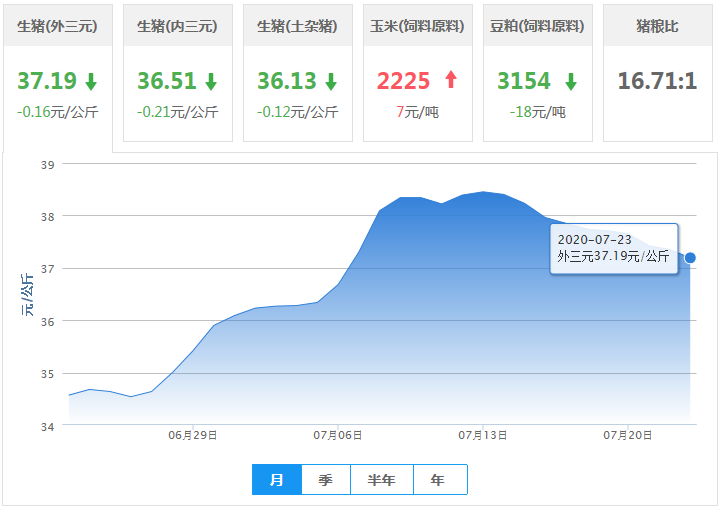Image resolution: width=721 pixels, height=510 pixels.
Task: Set chart period to 半年
Action: click(382, 480)
